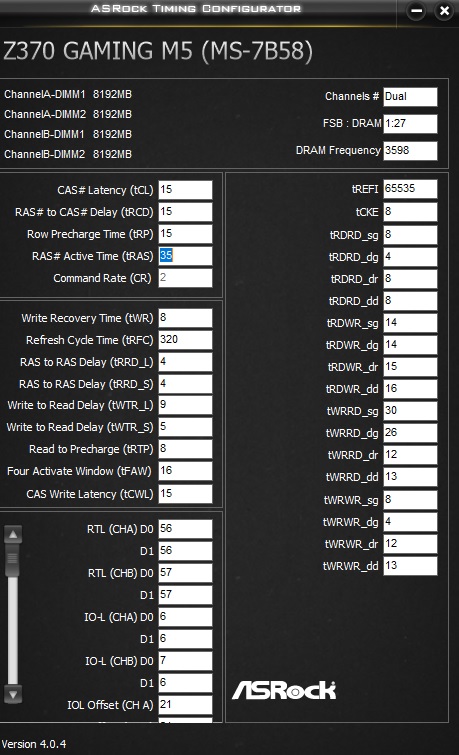Click the ASRock logo
This screenshot has height=755, width=459.
click(x=285, y=690)
